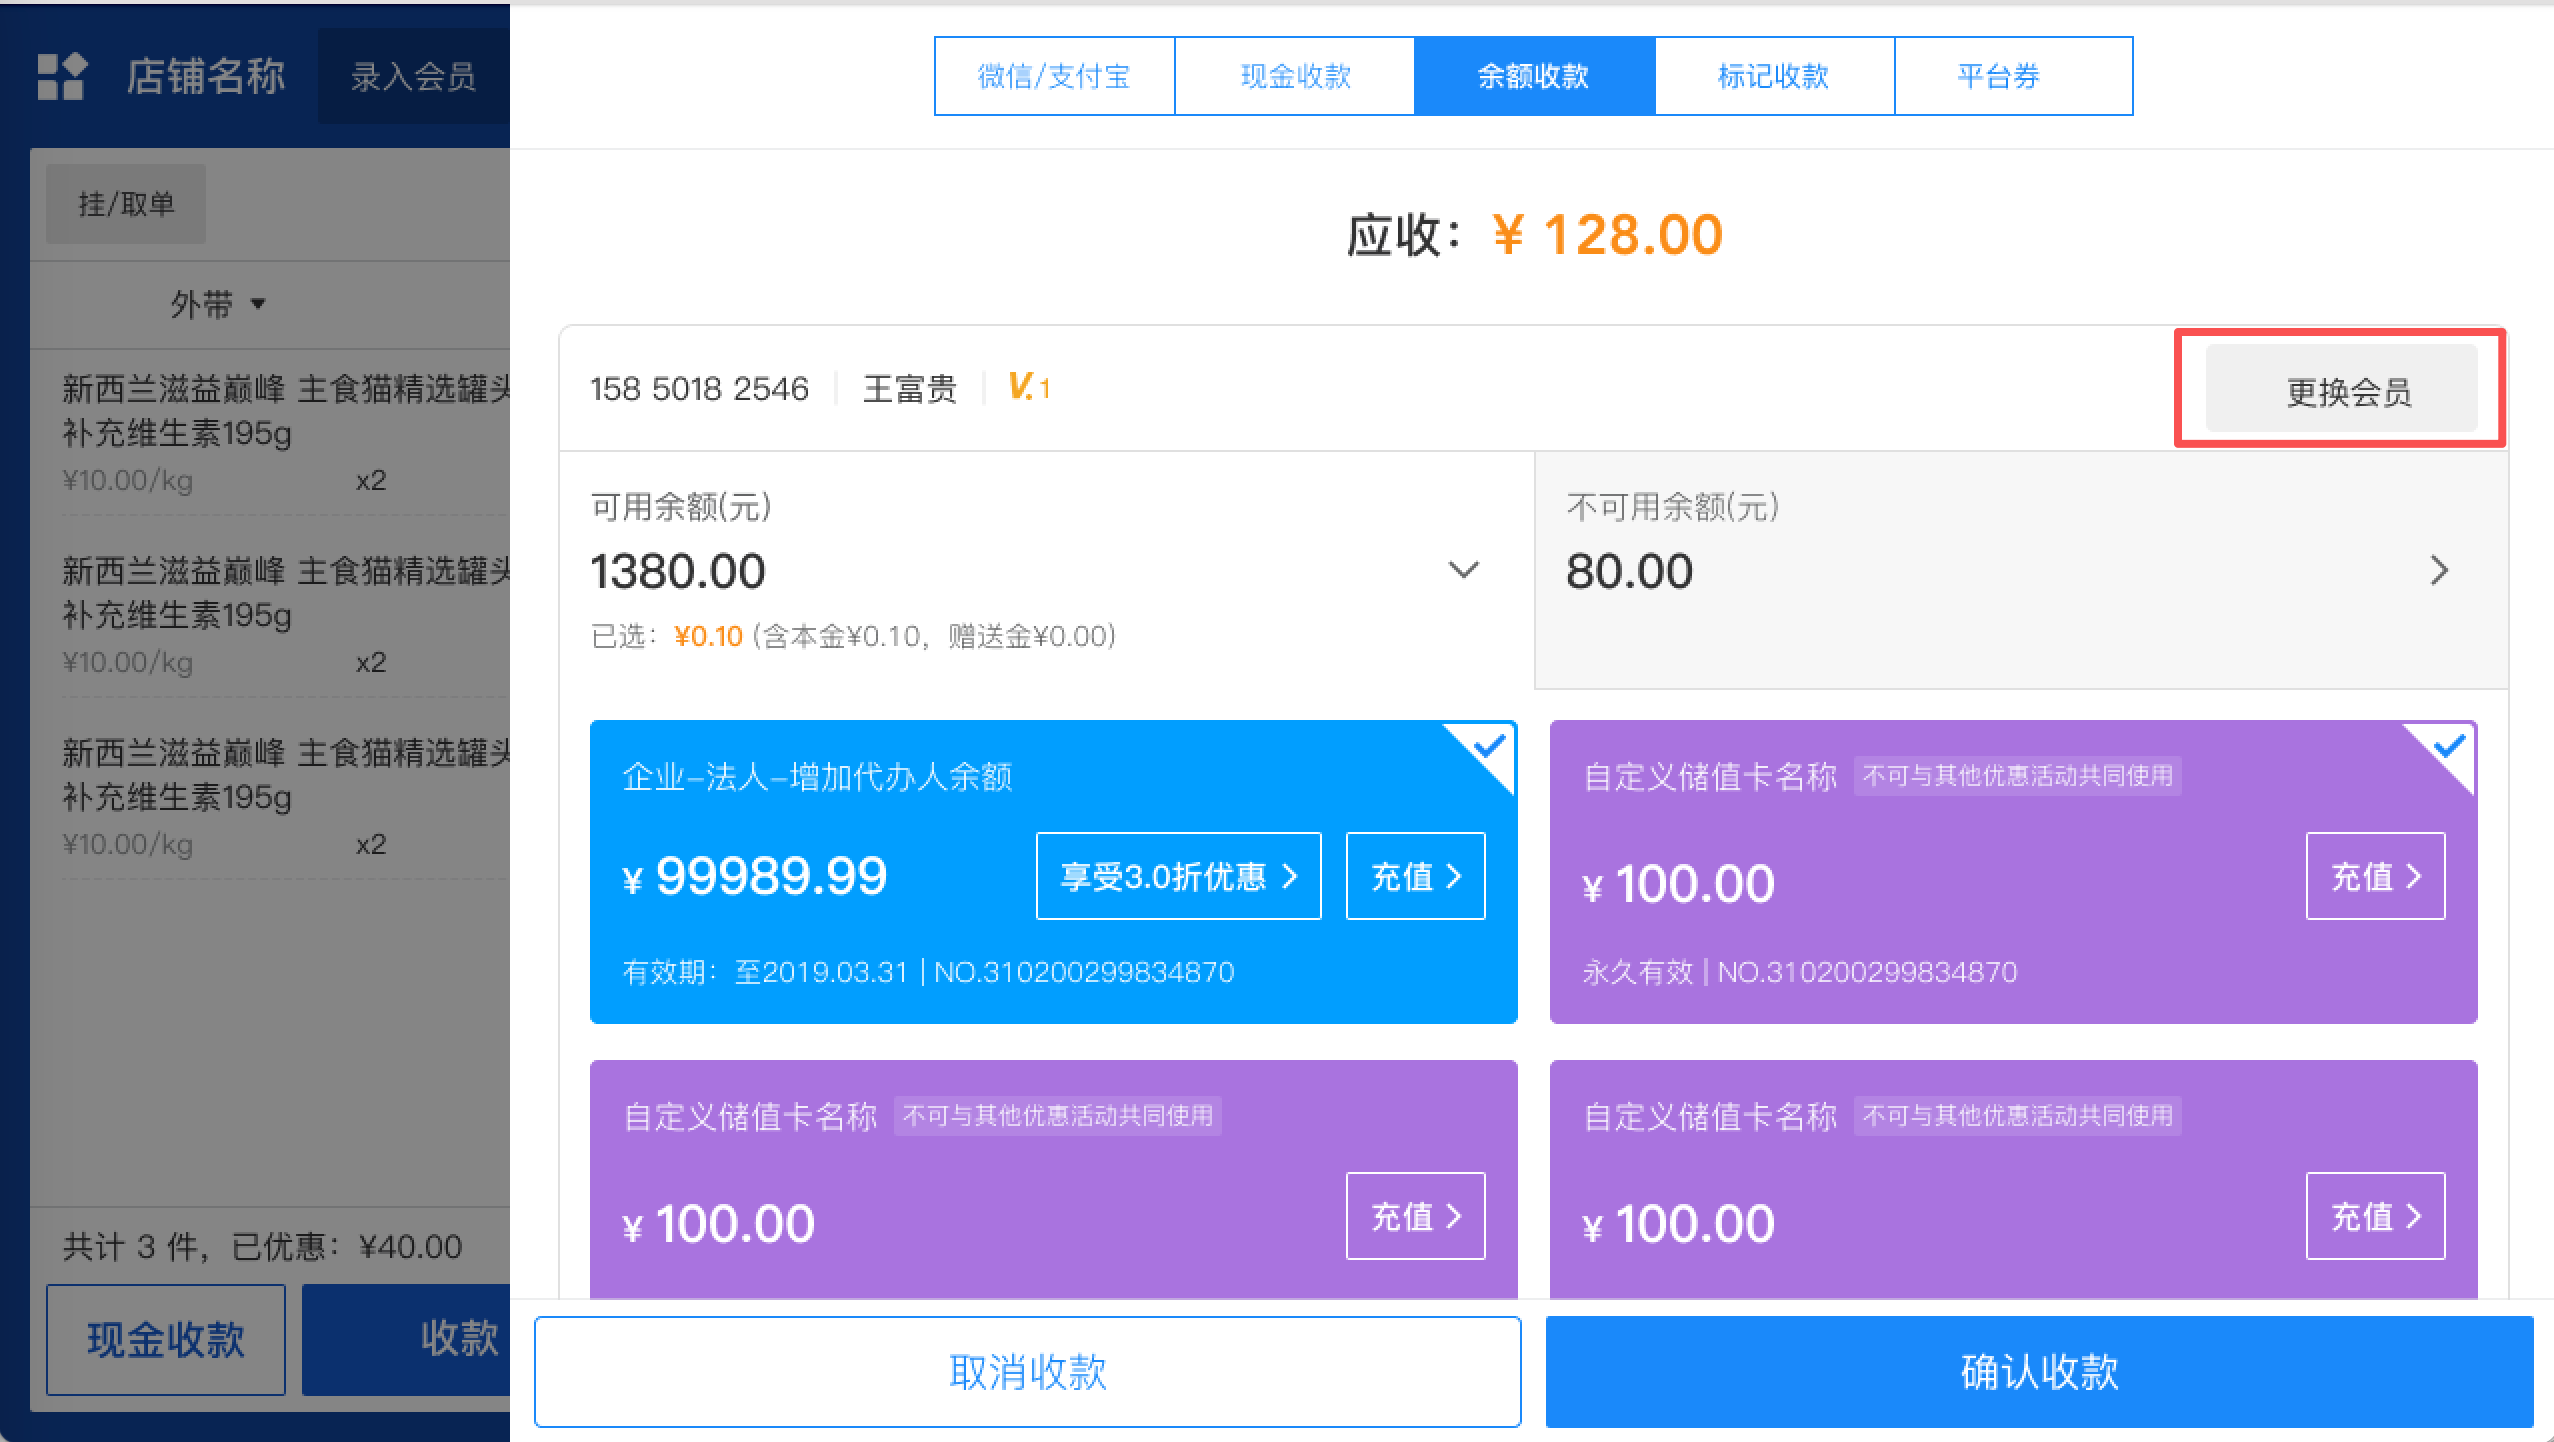Click the store logo grid icon
Screen dimensions: 2554x1442
(x=61, y=76)
